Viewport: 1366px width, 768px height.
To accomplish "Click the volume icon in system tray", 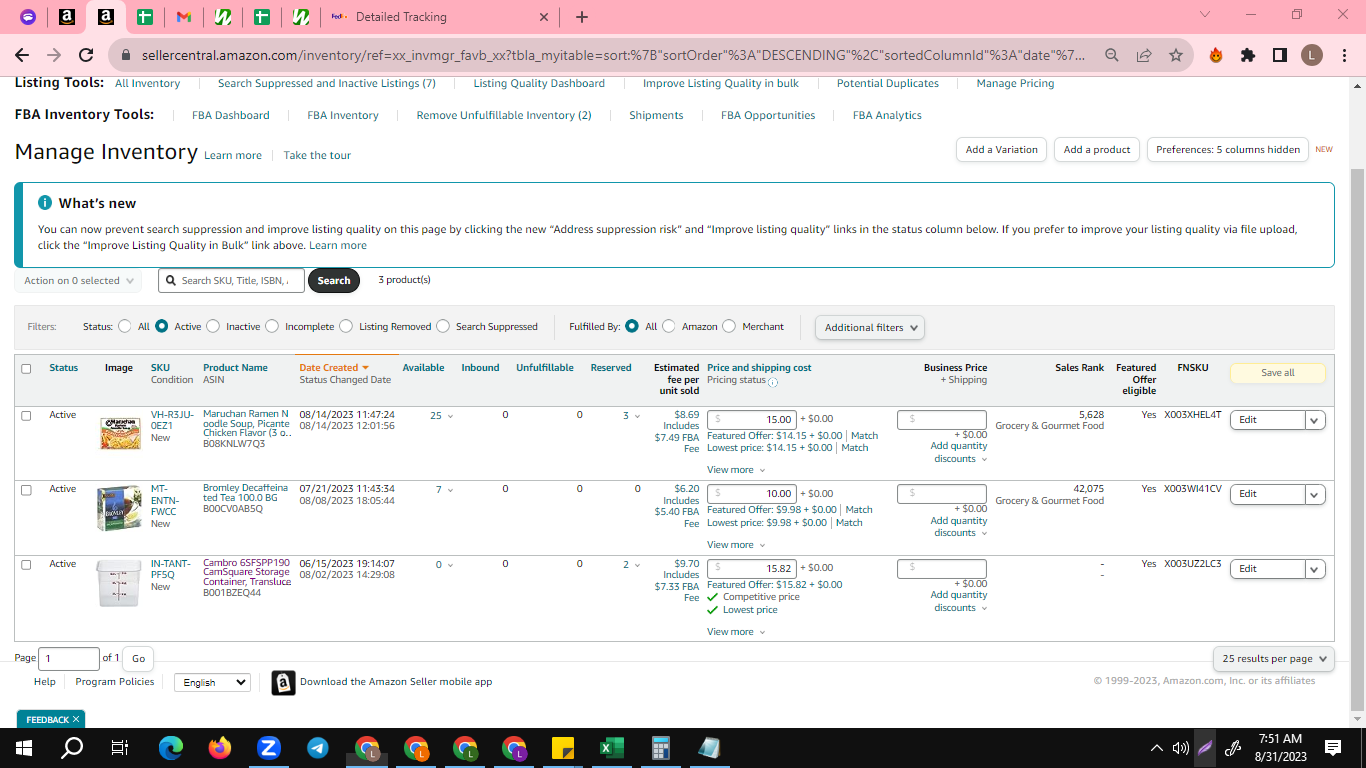I will coord(1180,748).
